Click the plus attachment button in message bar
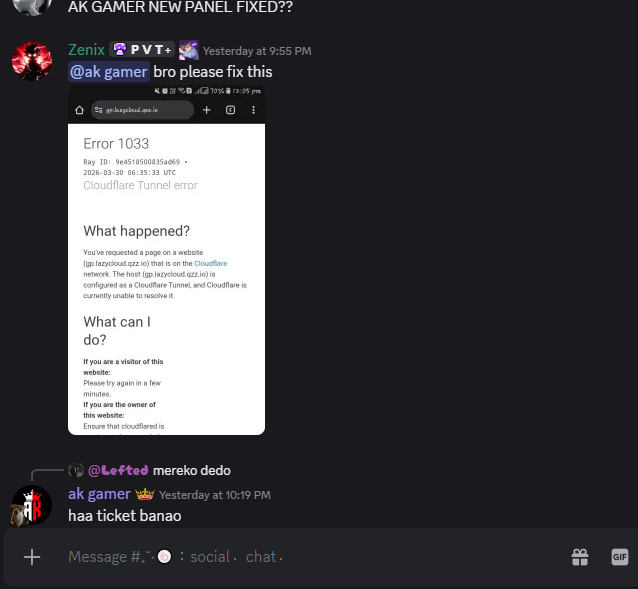Screen dimensions: 638x589 32,557
